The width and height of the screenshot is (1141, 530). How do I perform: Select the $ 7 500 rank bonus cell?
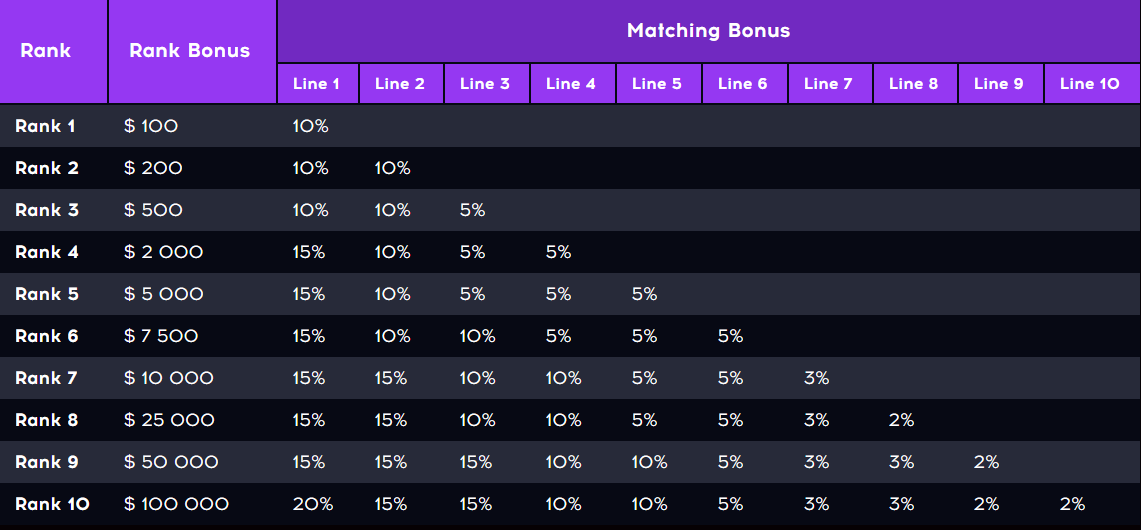[161, 336]
